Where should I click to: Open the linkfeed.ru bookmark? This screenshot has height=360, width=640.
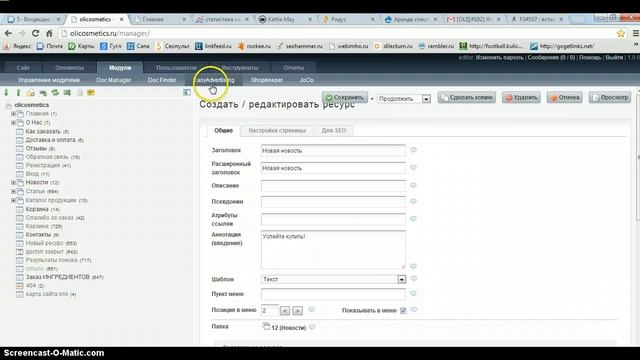coord(213,46)
